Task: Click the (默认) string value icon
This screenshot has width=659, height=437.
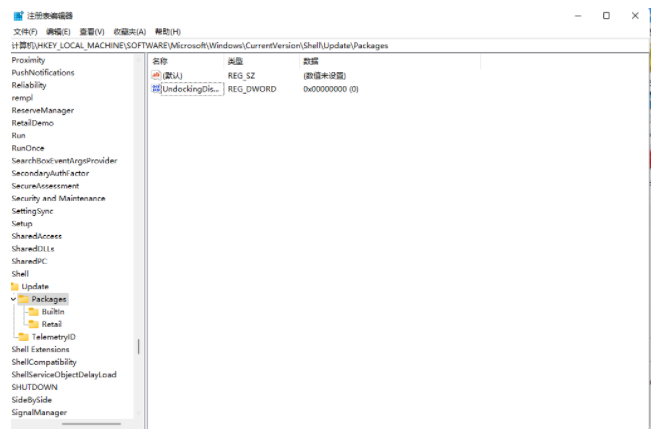Action: pos(156,76)
